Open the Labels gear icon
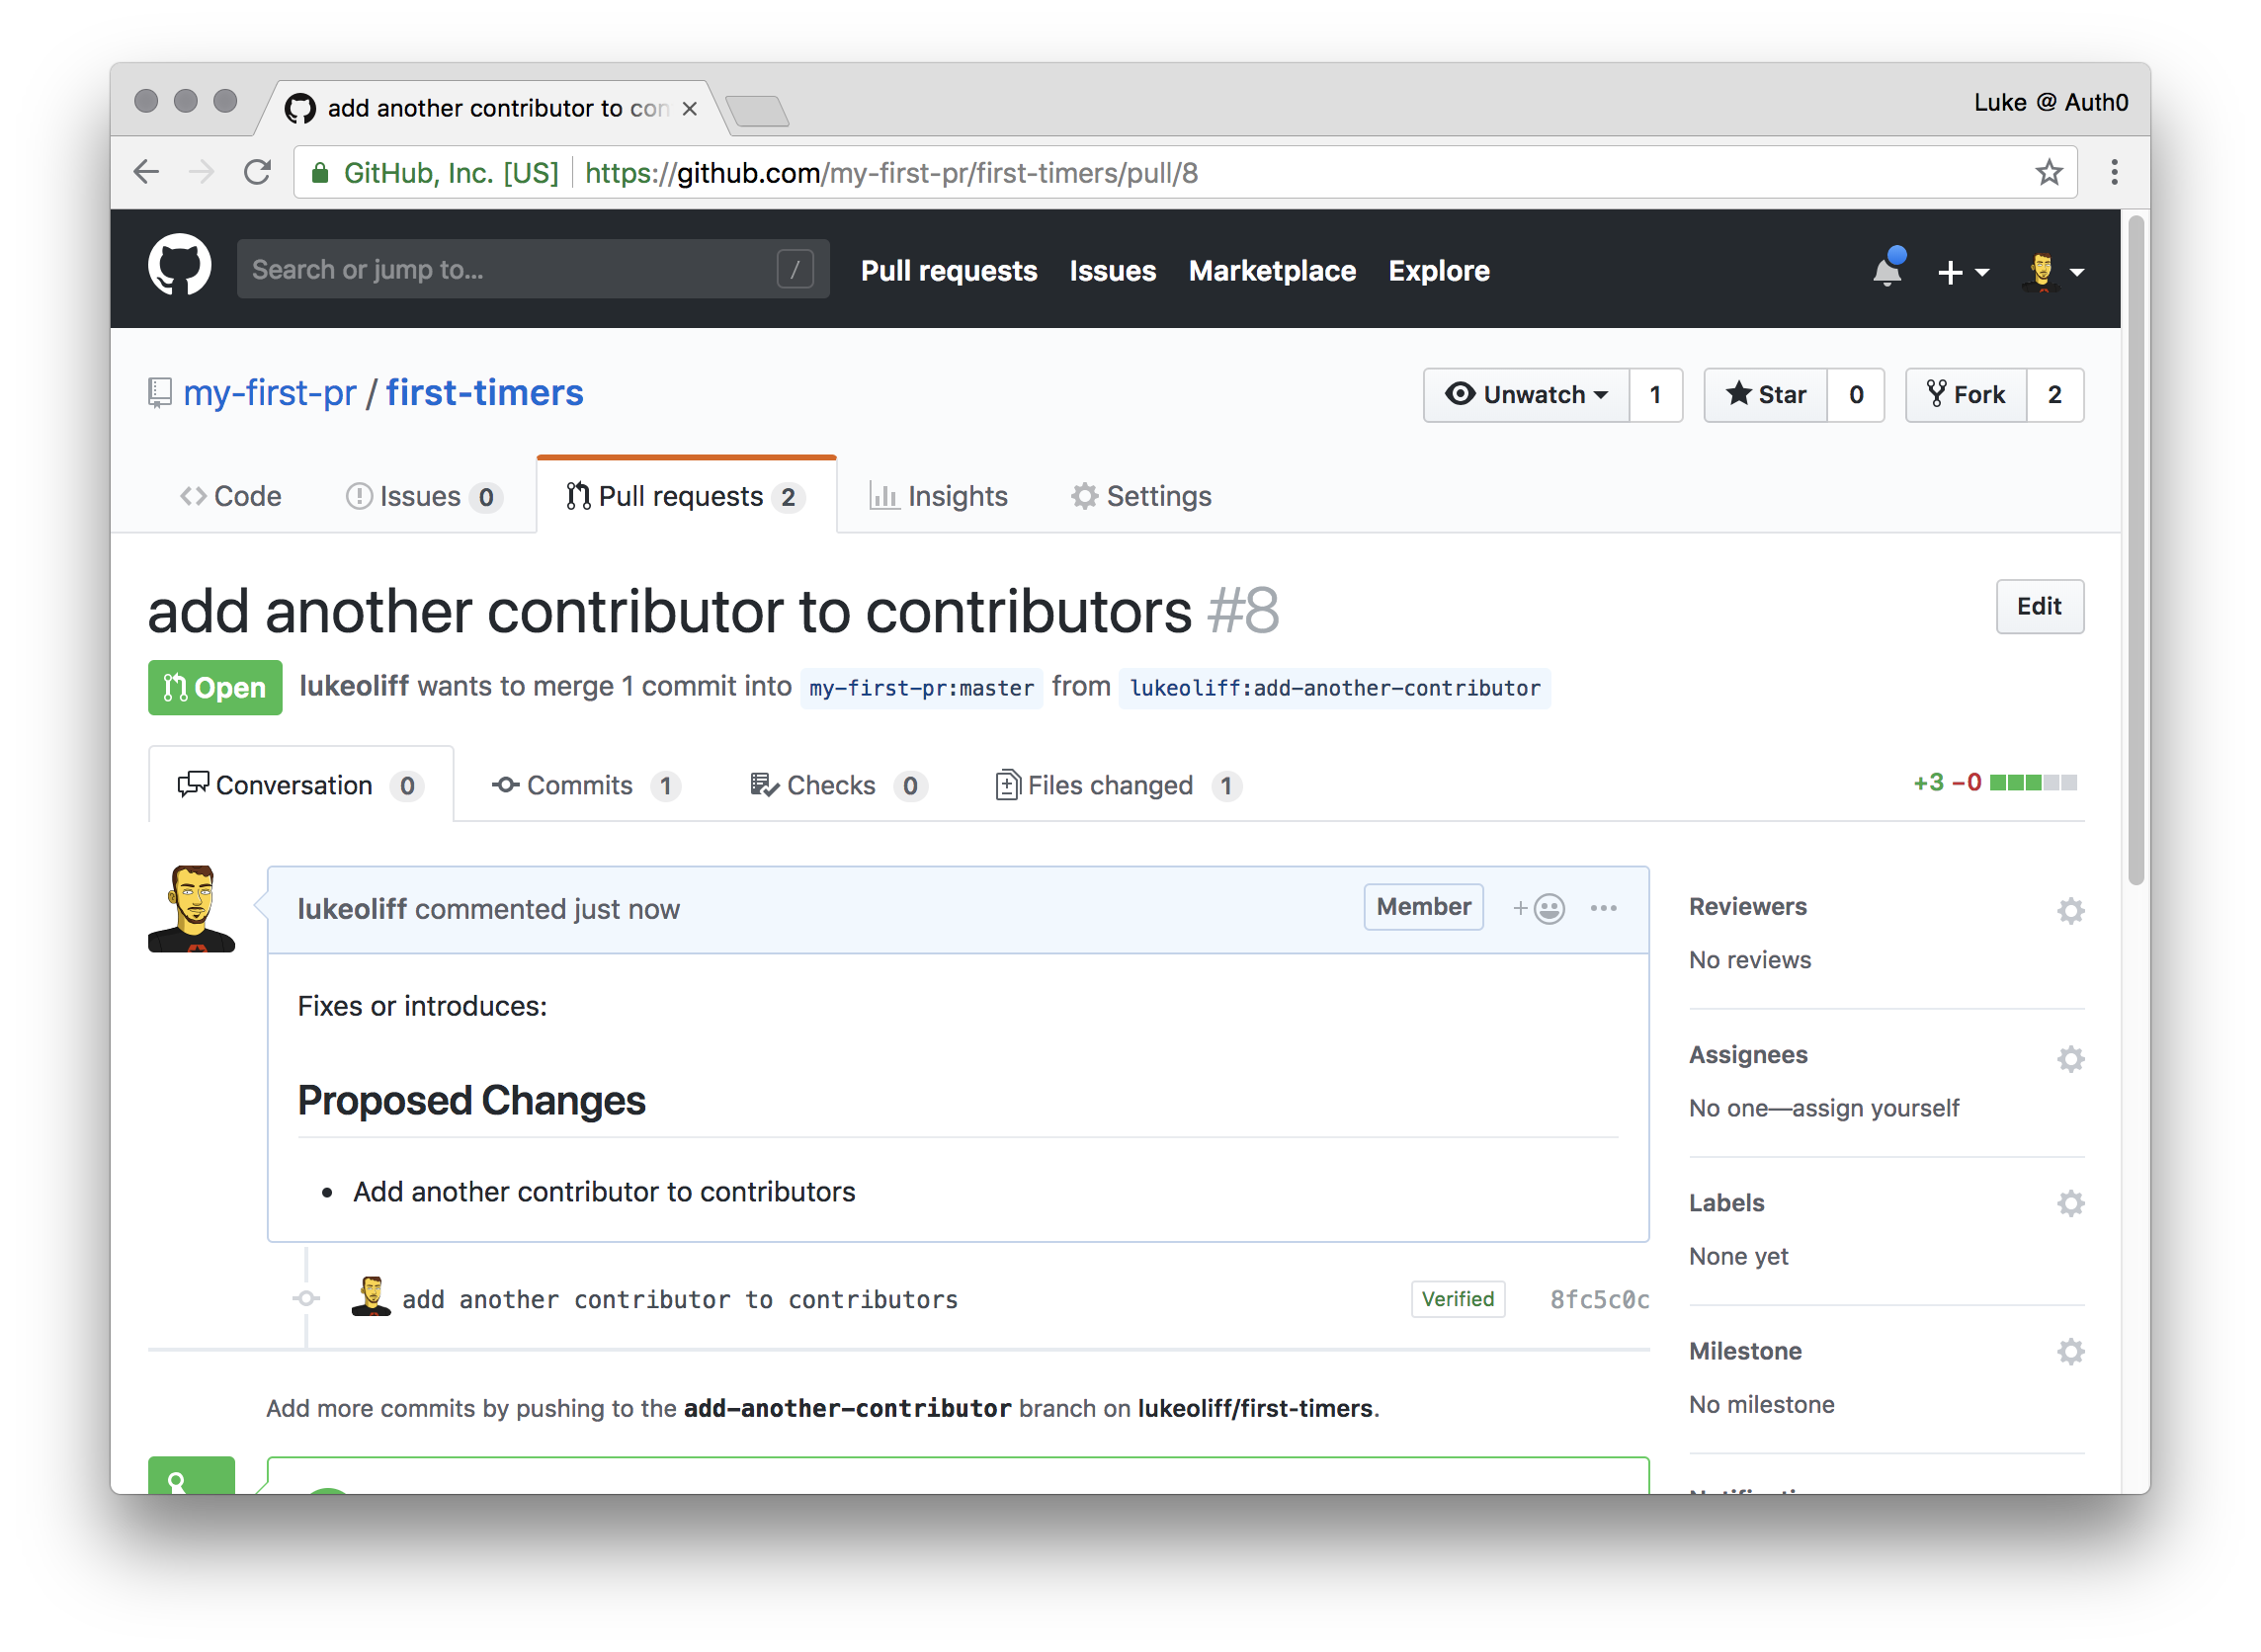 [x=2071, y=1203]
